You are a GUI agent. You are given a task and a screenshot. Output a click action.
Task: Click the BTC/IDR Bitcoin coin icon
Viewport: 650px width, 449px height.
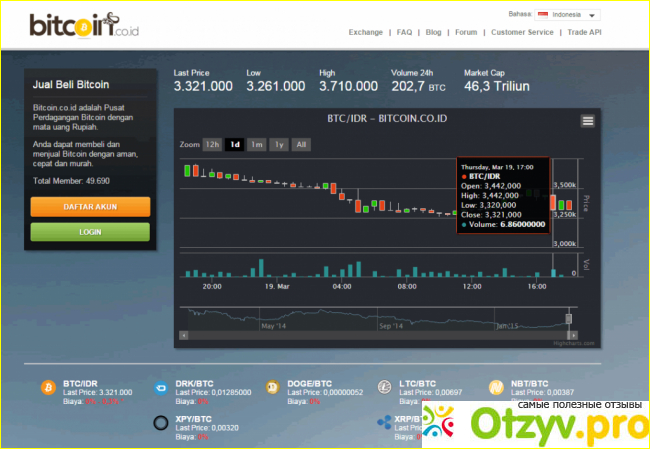pos(46,388)
